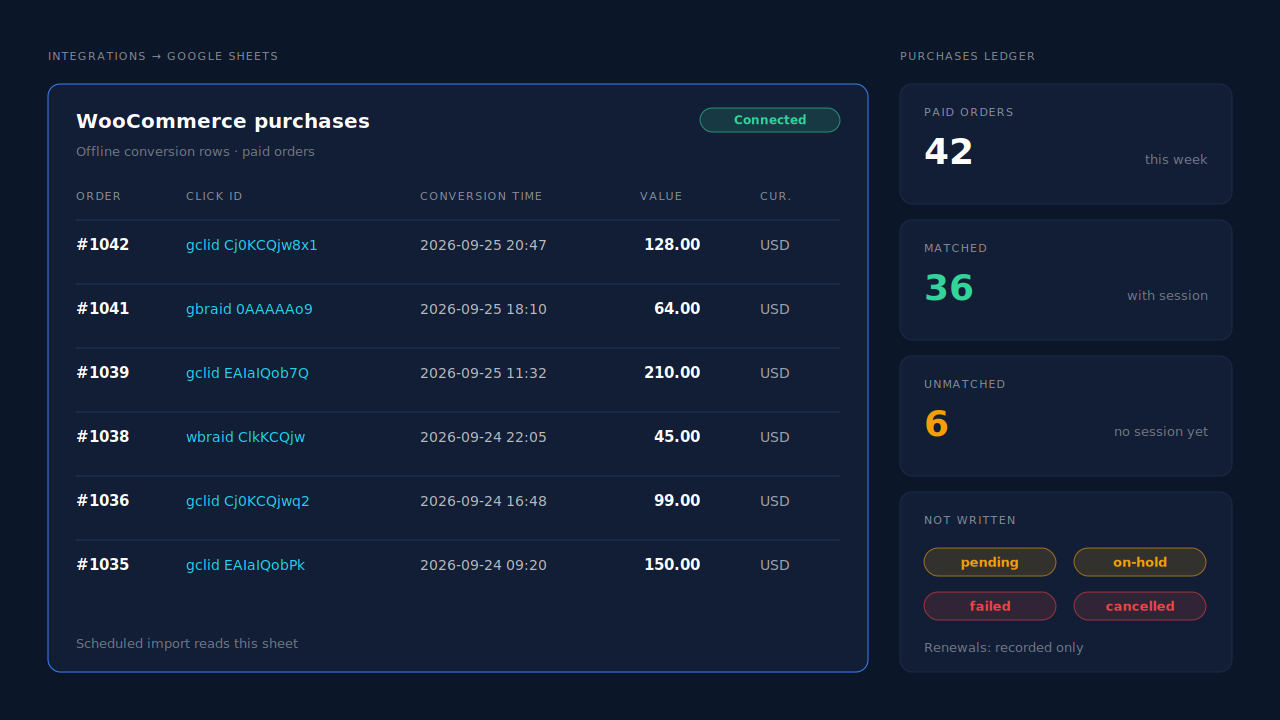The image size is (1280, 720).
Task: Click the Conversion Time column header
Action: [x=481, y=196]
